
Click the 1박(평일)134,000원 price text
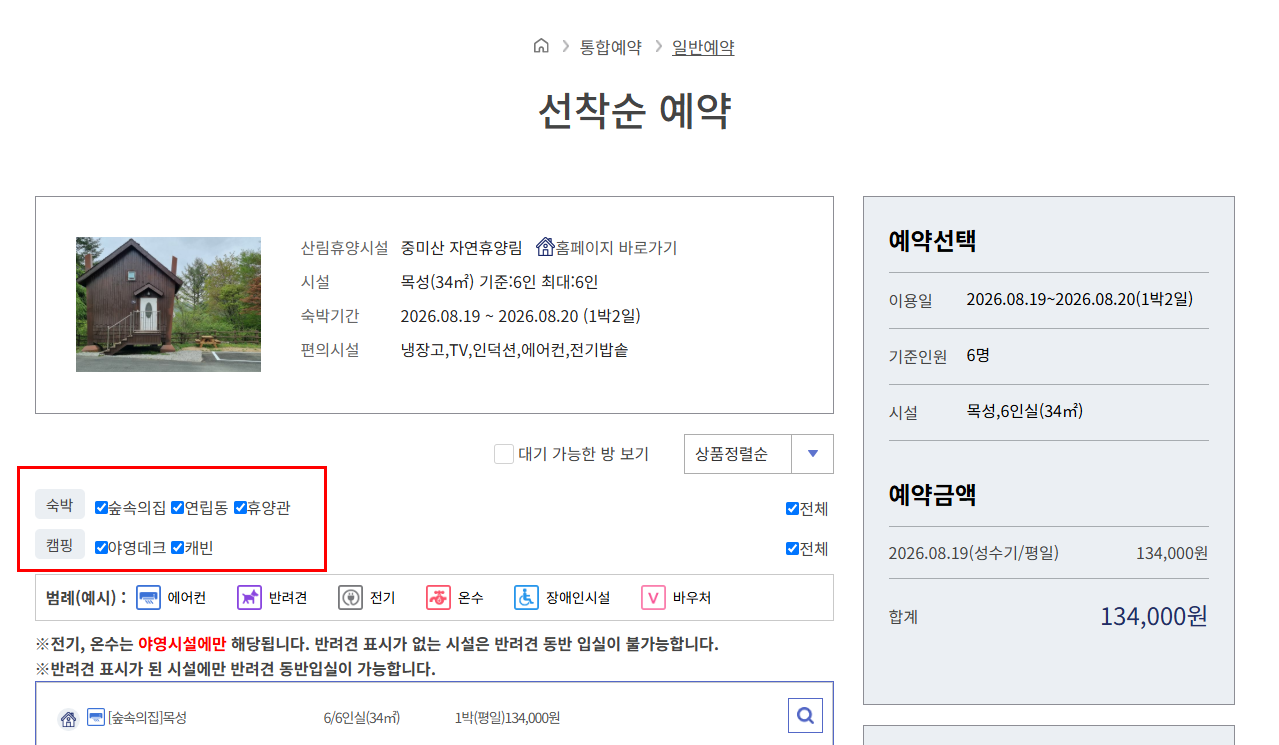coord(507,718)
